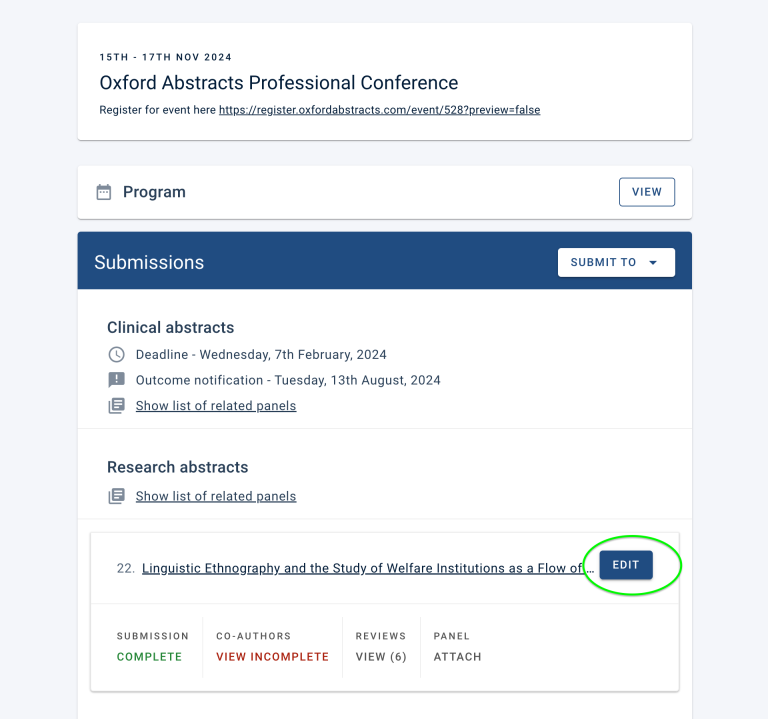Open the Submit To dropdown arrow
This screenshot has width=768, height=719.
click(x=653, y=263)
